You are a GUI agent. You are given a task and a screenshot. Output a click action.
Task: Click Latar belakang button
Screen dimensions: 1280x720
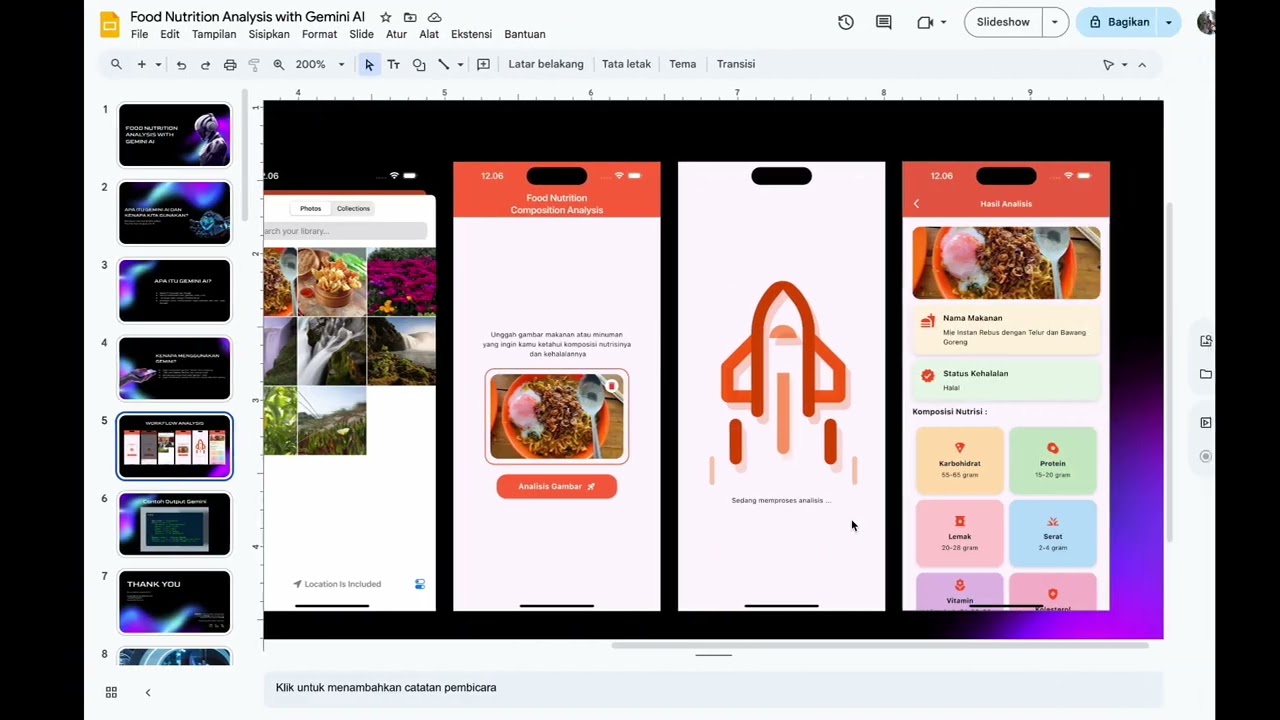pos(546,64)
